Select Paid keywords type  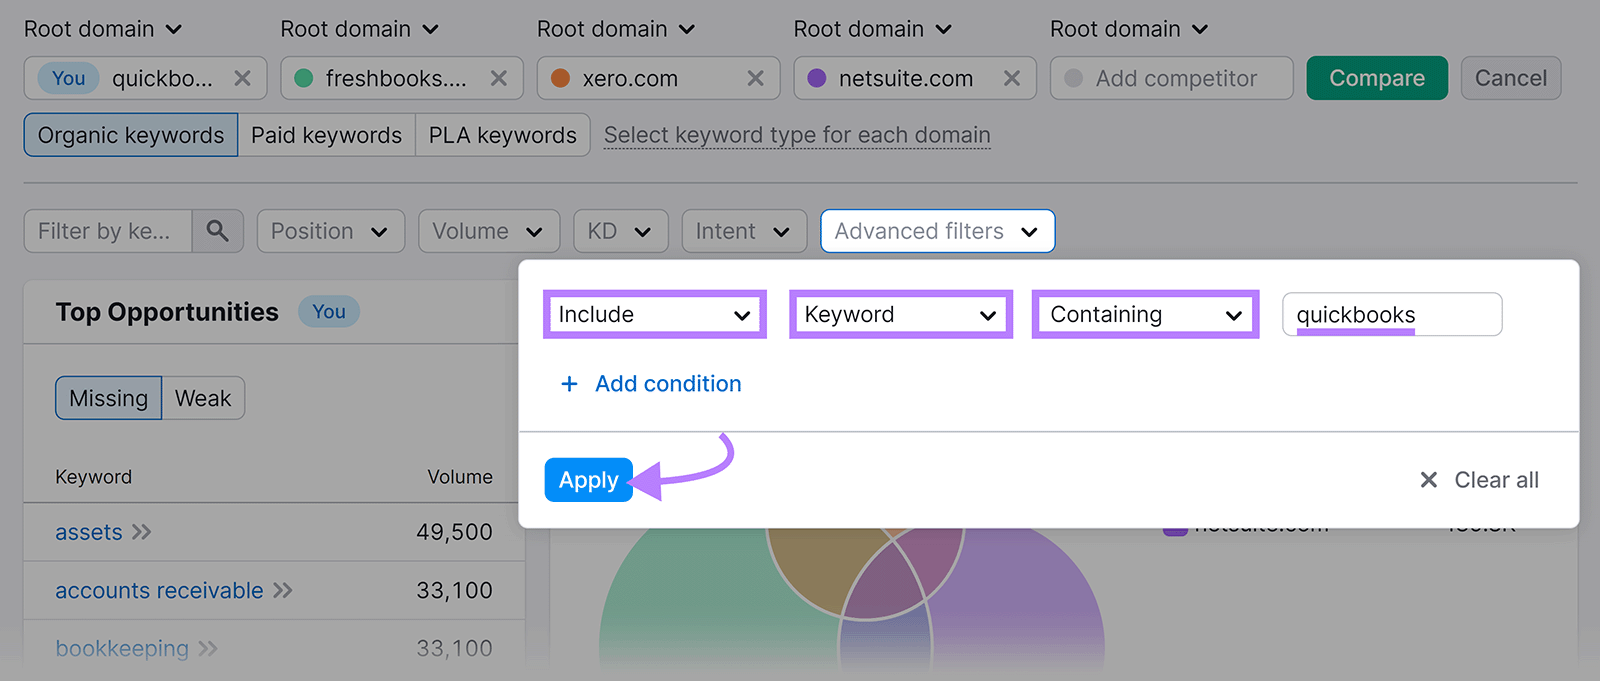tap(326, 135)
